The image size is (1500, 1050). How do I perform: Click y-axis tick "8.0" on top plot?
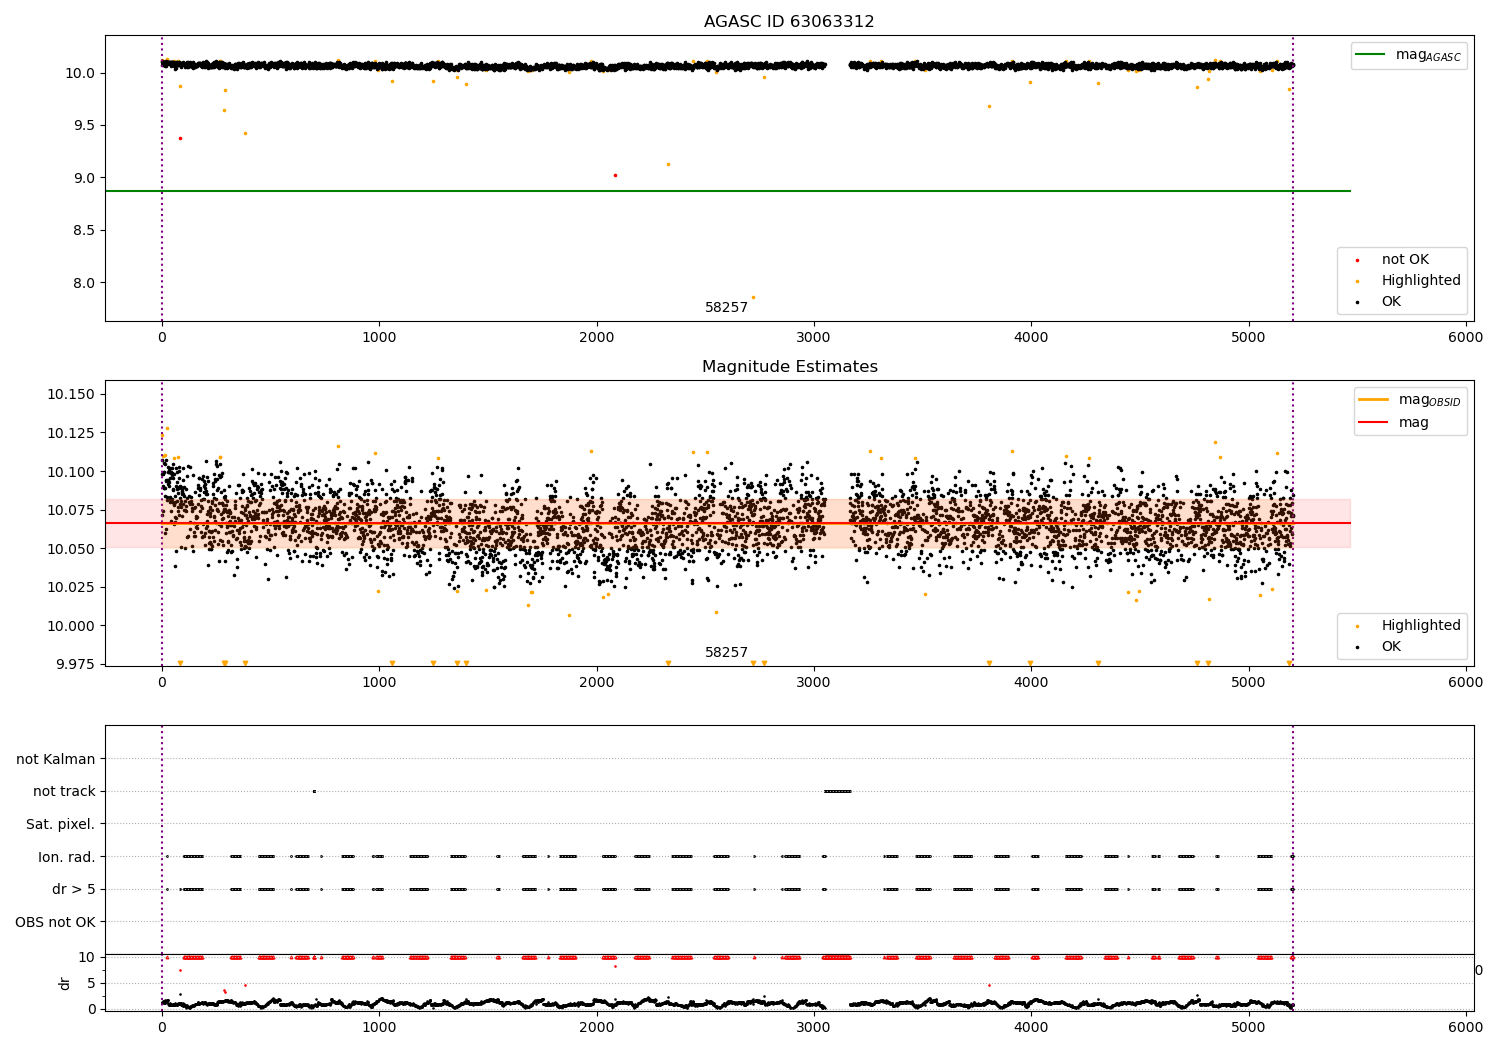click(84, 283)
